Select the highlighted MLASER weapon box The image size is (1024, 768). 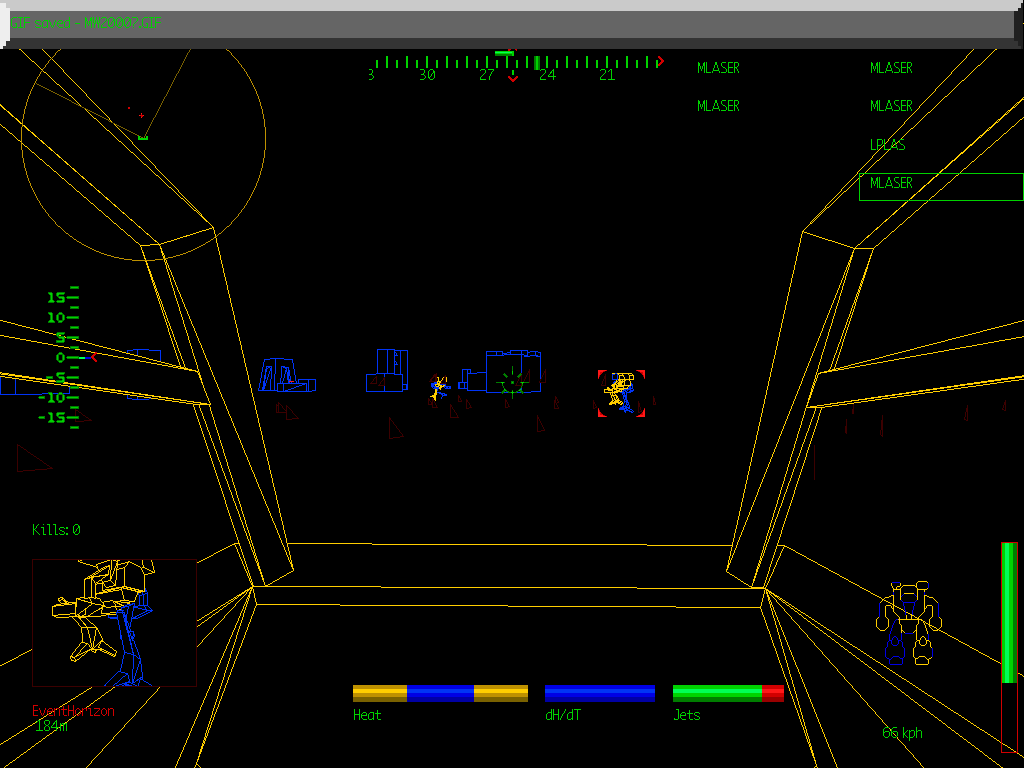[940, 186]
